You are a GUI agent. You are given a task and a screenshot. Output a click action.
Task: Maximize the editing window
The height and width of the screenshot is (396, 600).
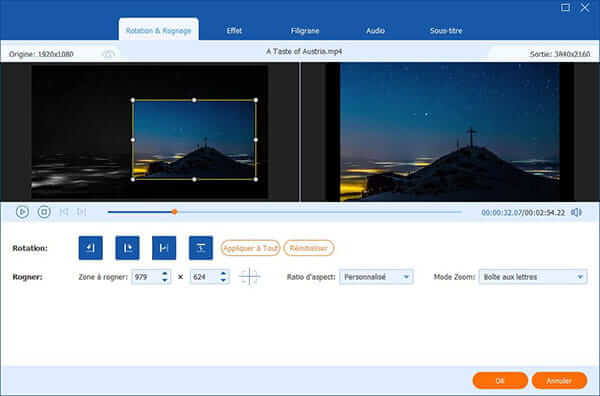coord(565,7)
